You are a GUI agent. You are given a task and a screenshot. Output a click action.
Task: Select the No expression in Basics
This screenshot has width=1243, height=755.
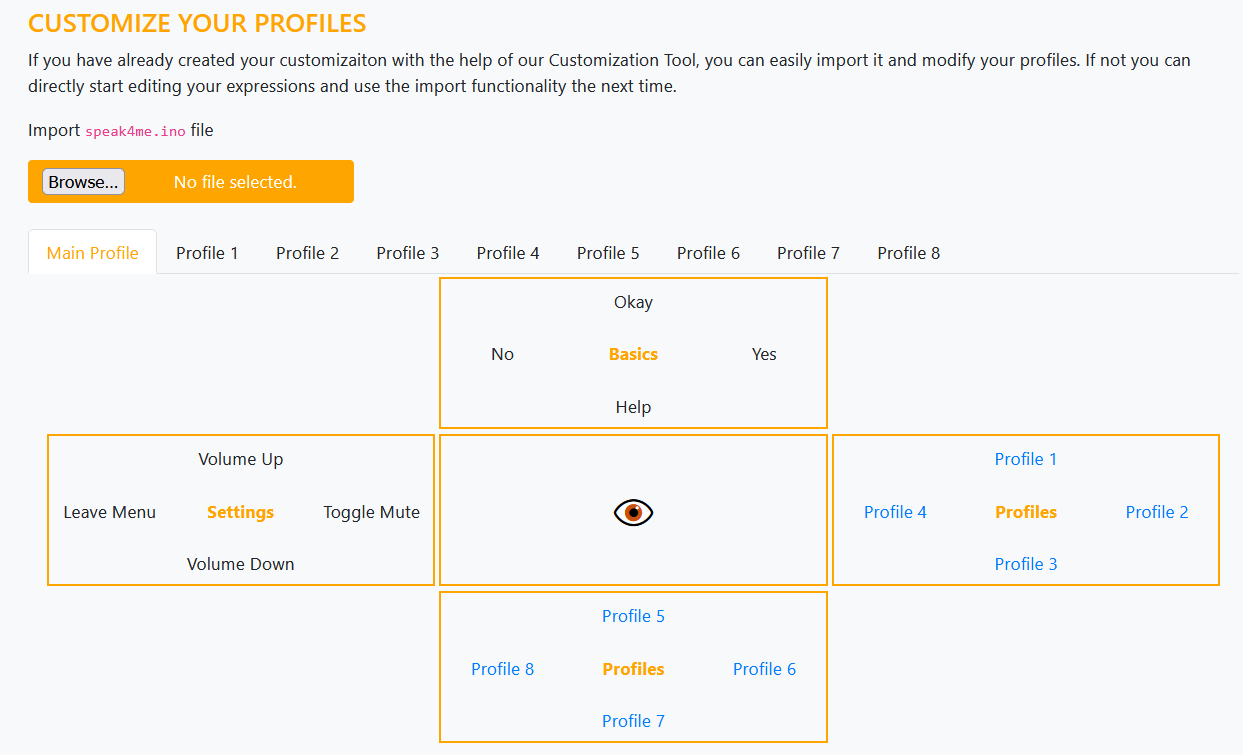502,354
